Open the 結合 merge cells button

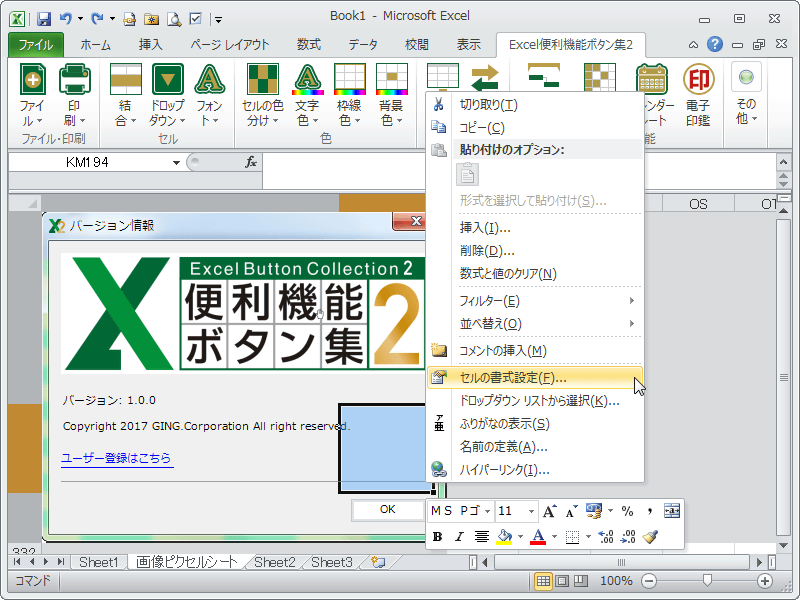click(125, 95)
